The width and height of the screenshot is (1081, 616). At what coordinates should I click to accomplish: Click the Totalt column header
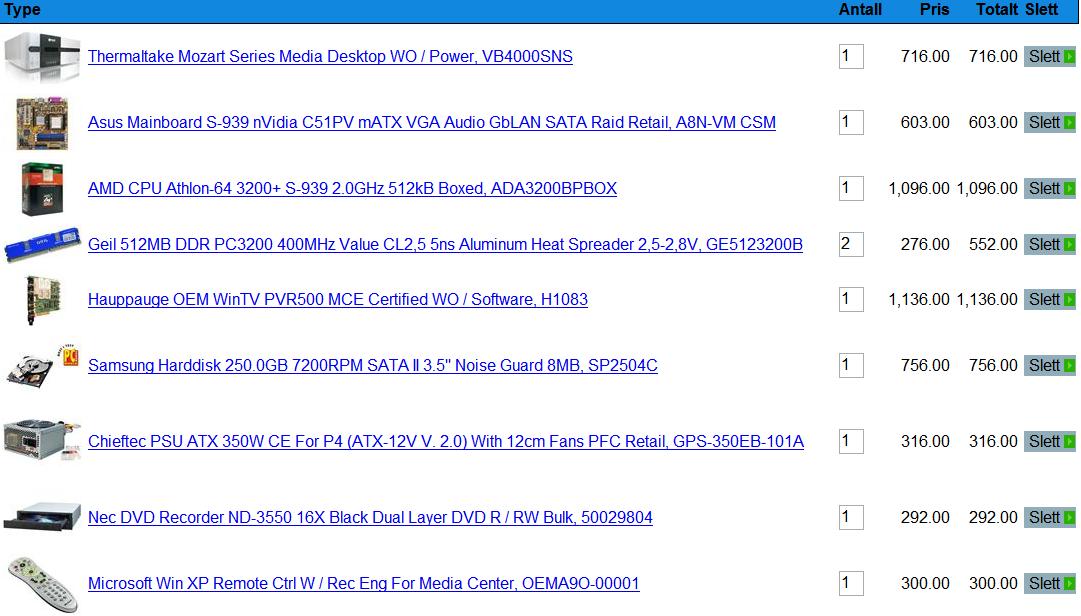coord(997,10)
